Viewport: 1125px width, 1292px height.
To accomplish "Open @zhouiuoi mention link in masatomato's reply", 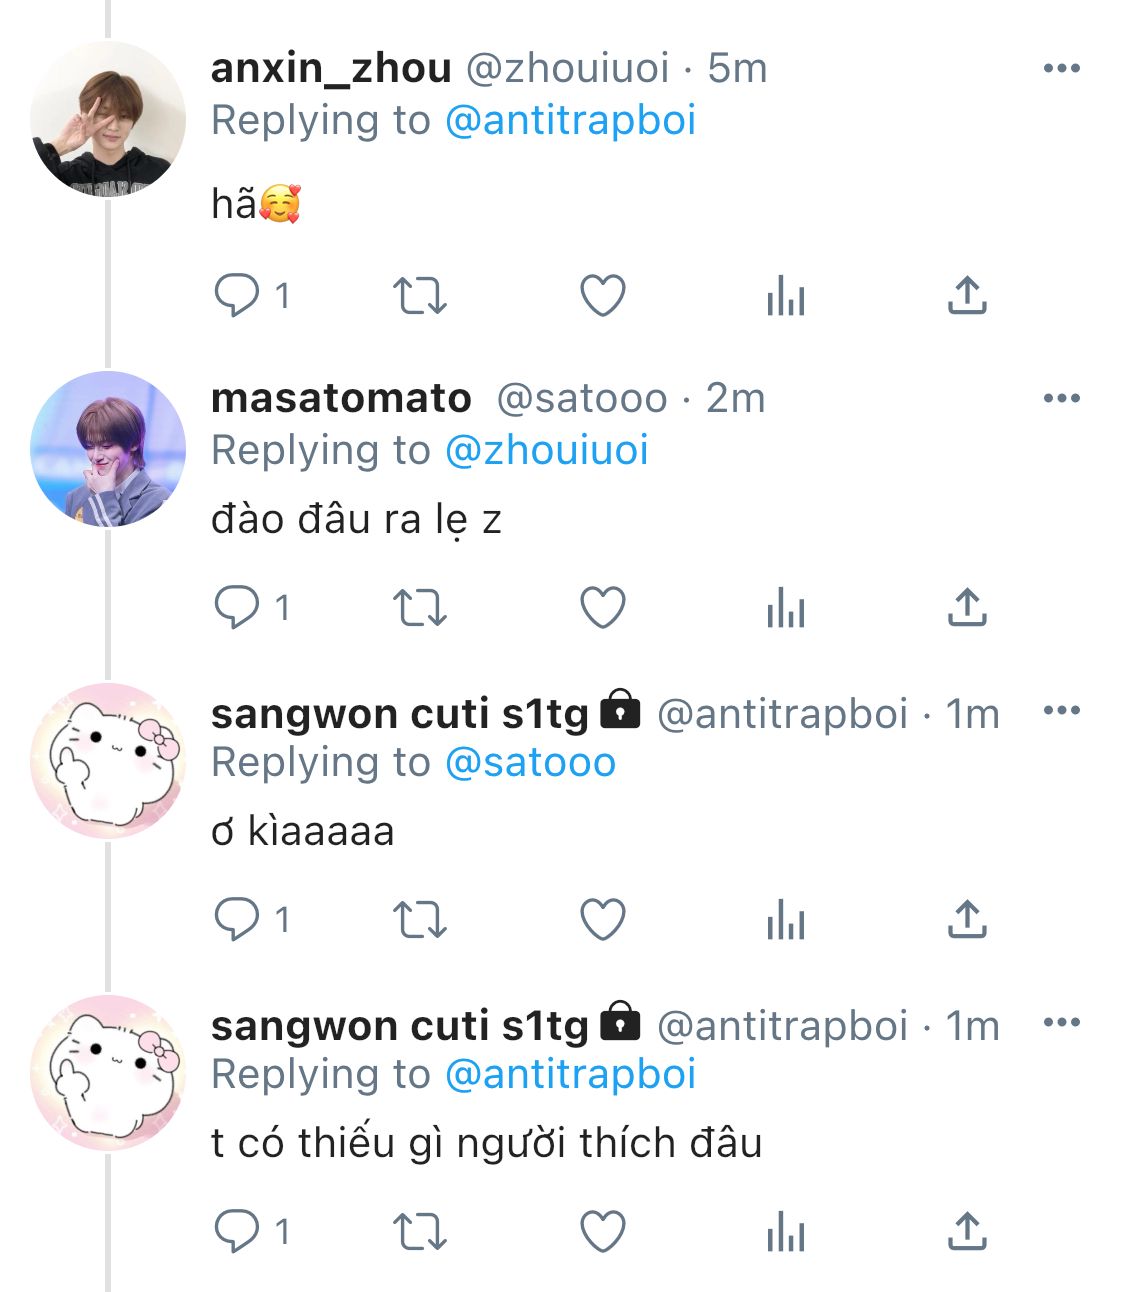I will pos(546,451).
